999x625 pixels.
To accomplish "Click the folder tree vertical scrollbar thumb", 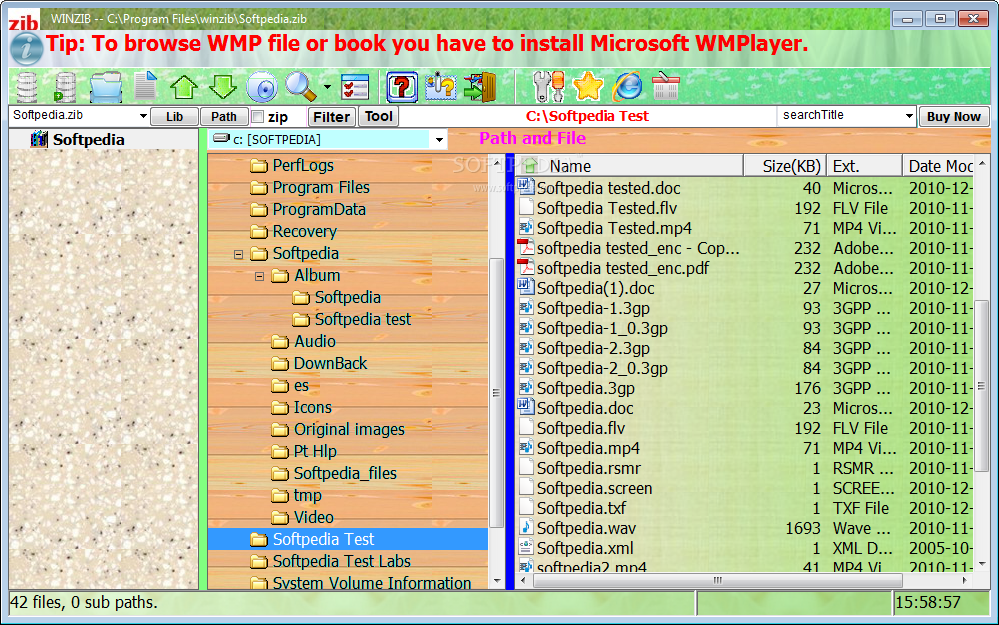I will pos(496,393).
